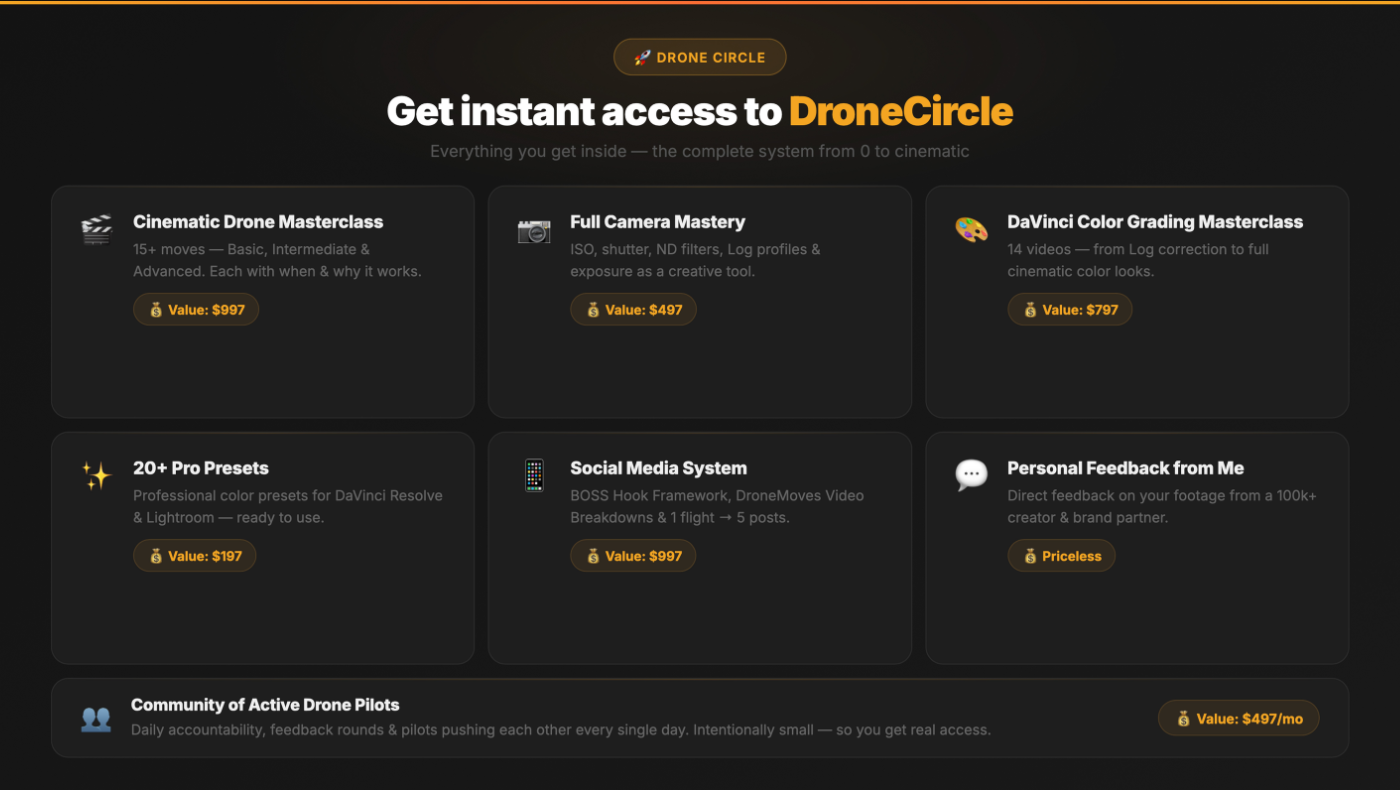Click the 'Professional color presets for DaVinci Resolve' description

pyautogui.click(x=288, y=506)
